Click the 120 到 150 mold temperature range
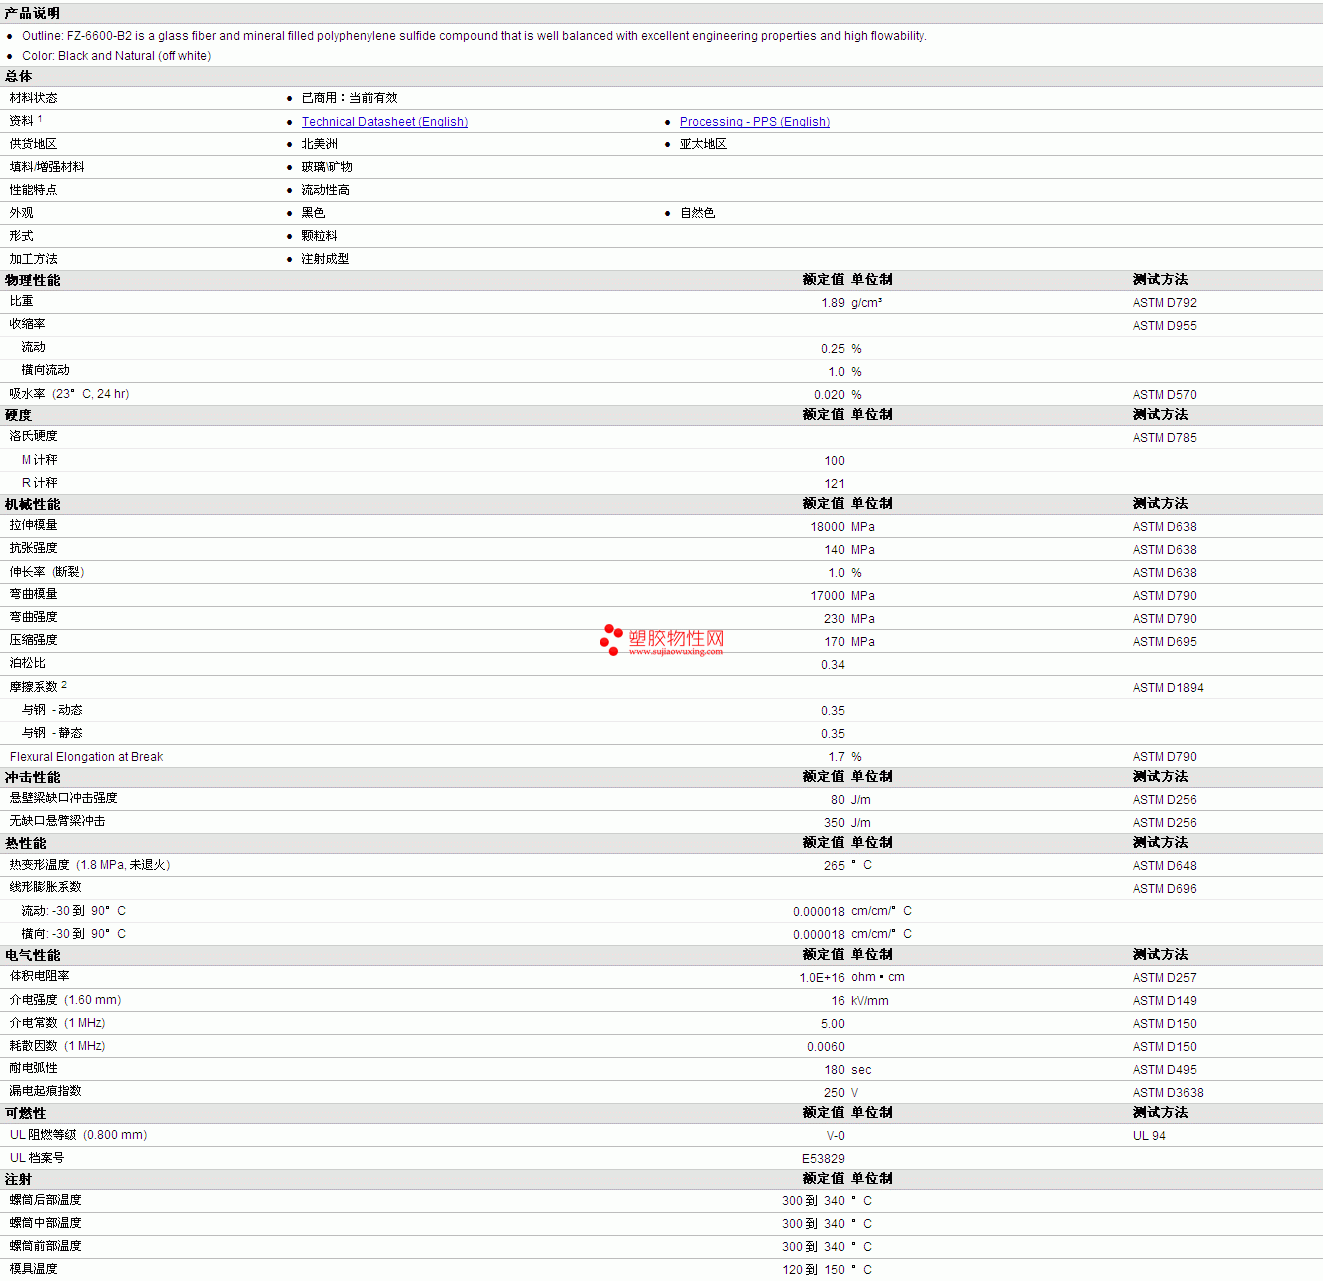1323x1281 pixels. click(x=814, y=1270)
